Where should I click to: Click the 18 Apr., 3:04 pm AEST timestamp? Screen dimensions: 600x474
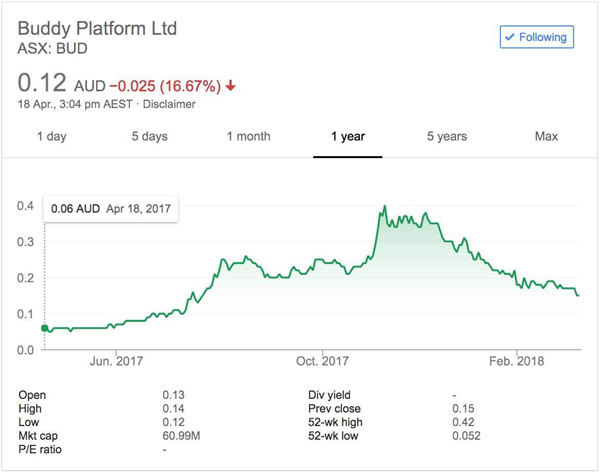point(75,104)
